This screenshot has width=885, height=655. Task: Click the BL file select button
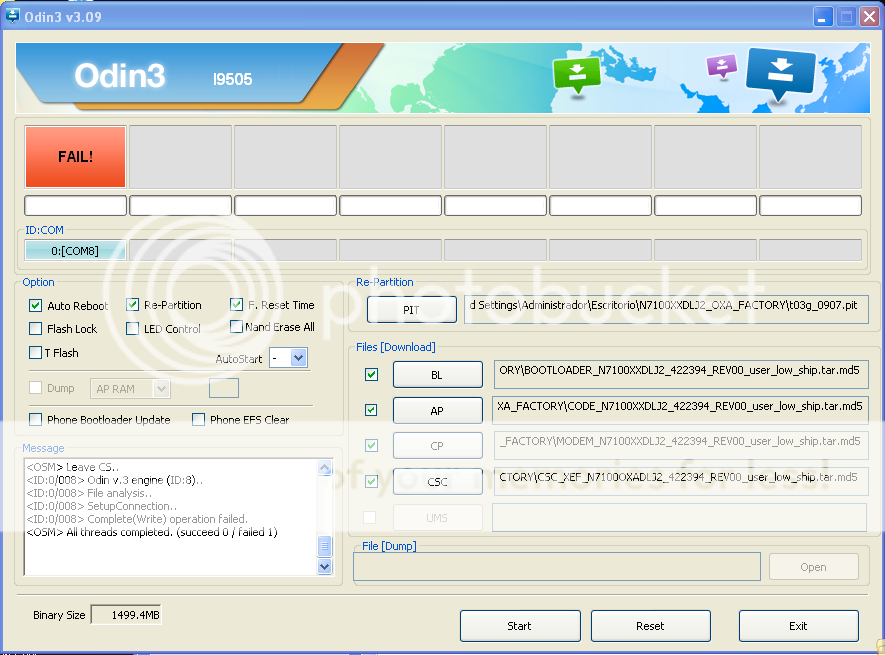(x=437, y=375)
